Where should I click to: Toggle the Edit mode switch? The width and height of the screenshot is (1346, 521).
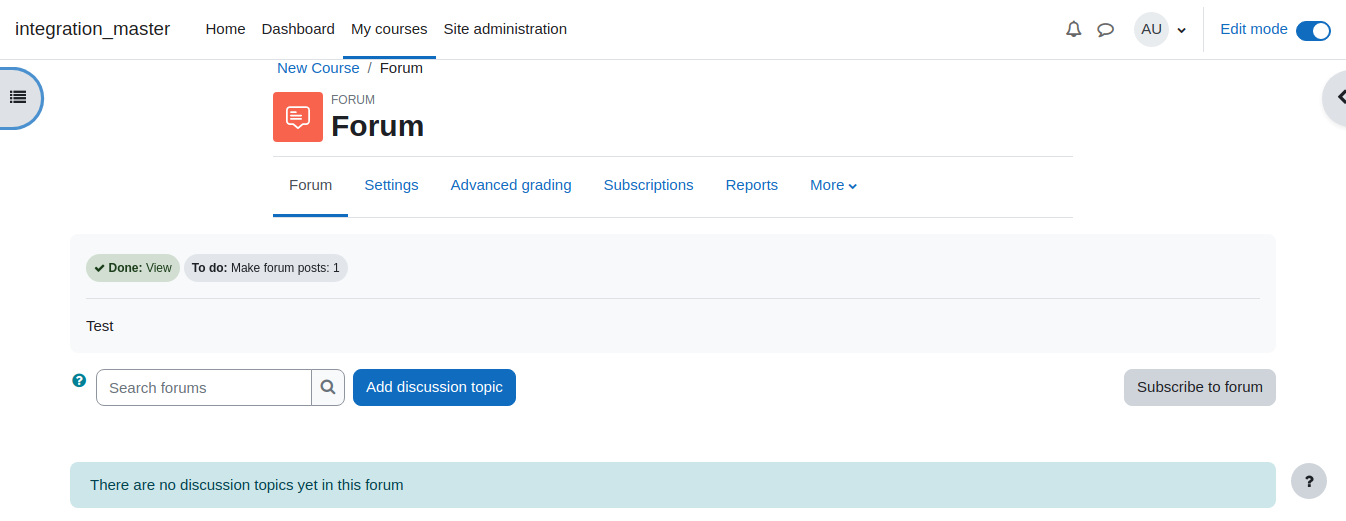pyautogui.click(x=1313, y=30)
